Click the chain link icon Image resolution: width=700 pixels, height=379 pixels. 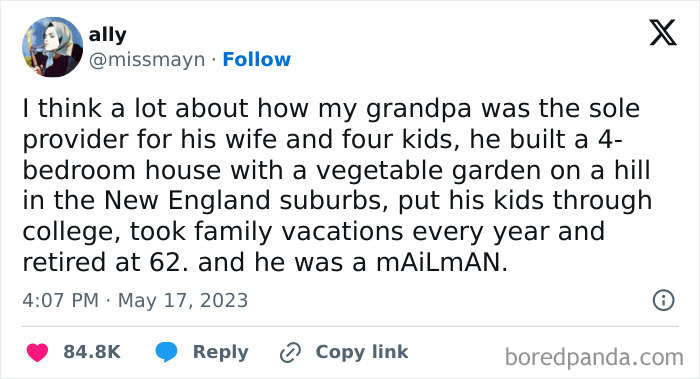pos(290,353)
